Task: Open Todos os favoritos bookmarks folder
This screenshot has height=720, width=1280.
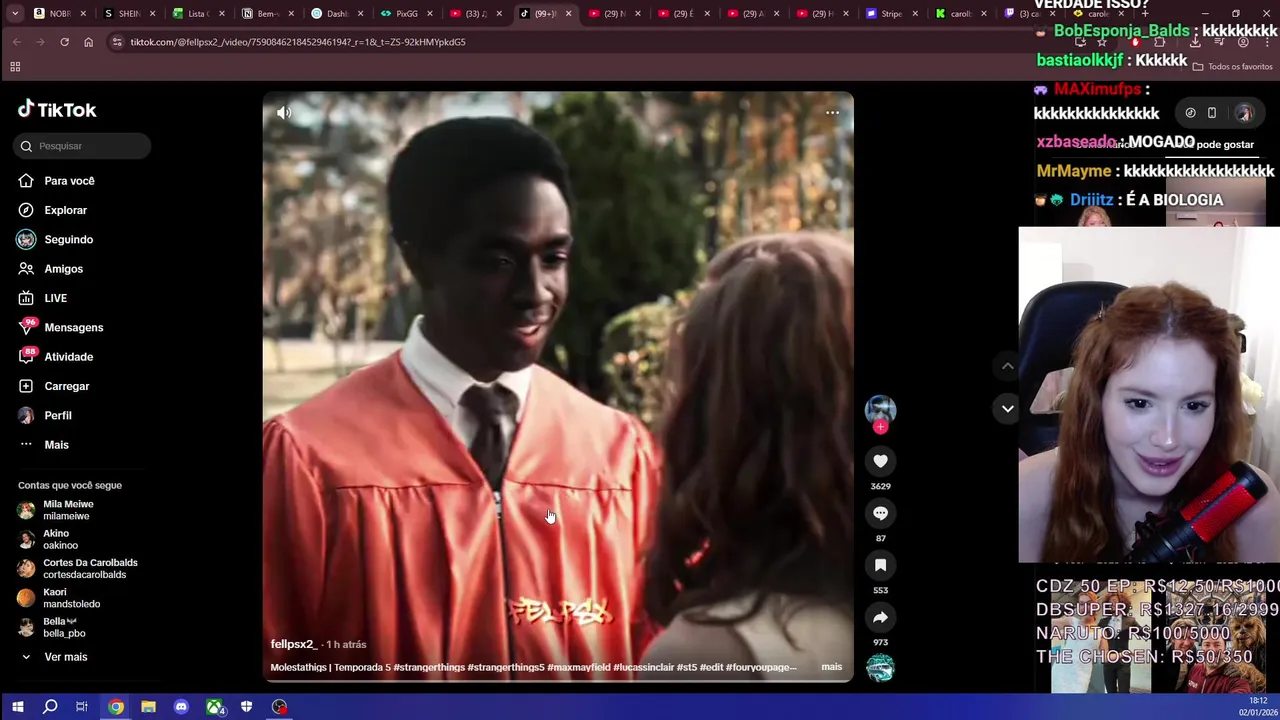Action: pos(1232,67)
